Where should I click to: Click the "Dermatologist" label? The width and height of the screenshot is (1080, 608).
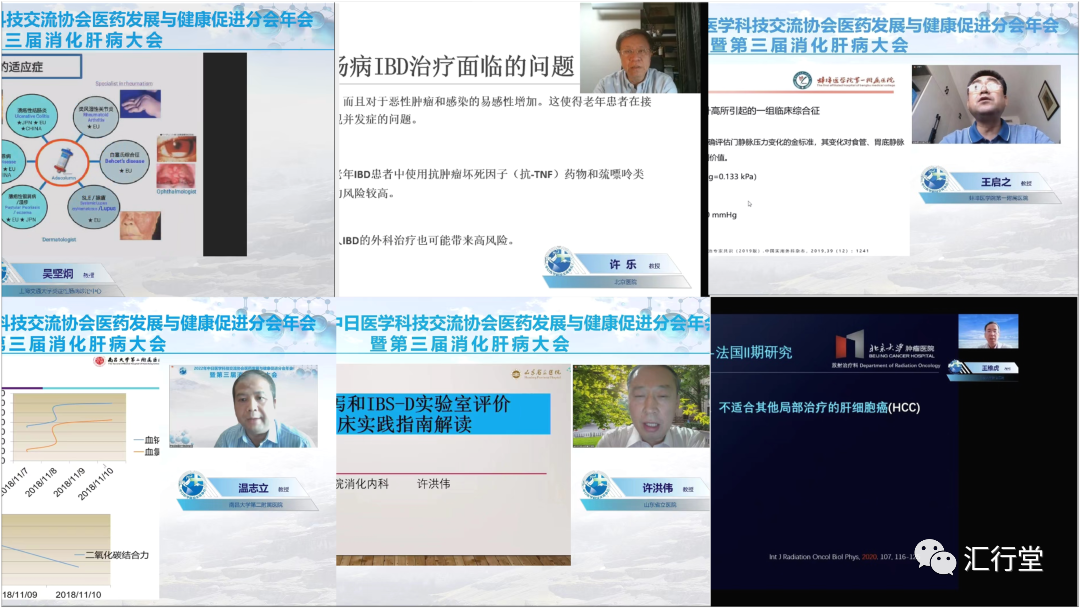(59, 240)
